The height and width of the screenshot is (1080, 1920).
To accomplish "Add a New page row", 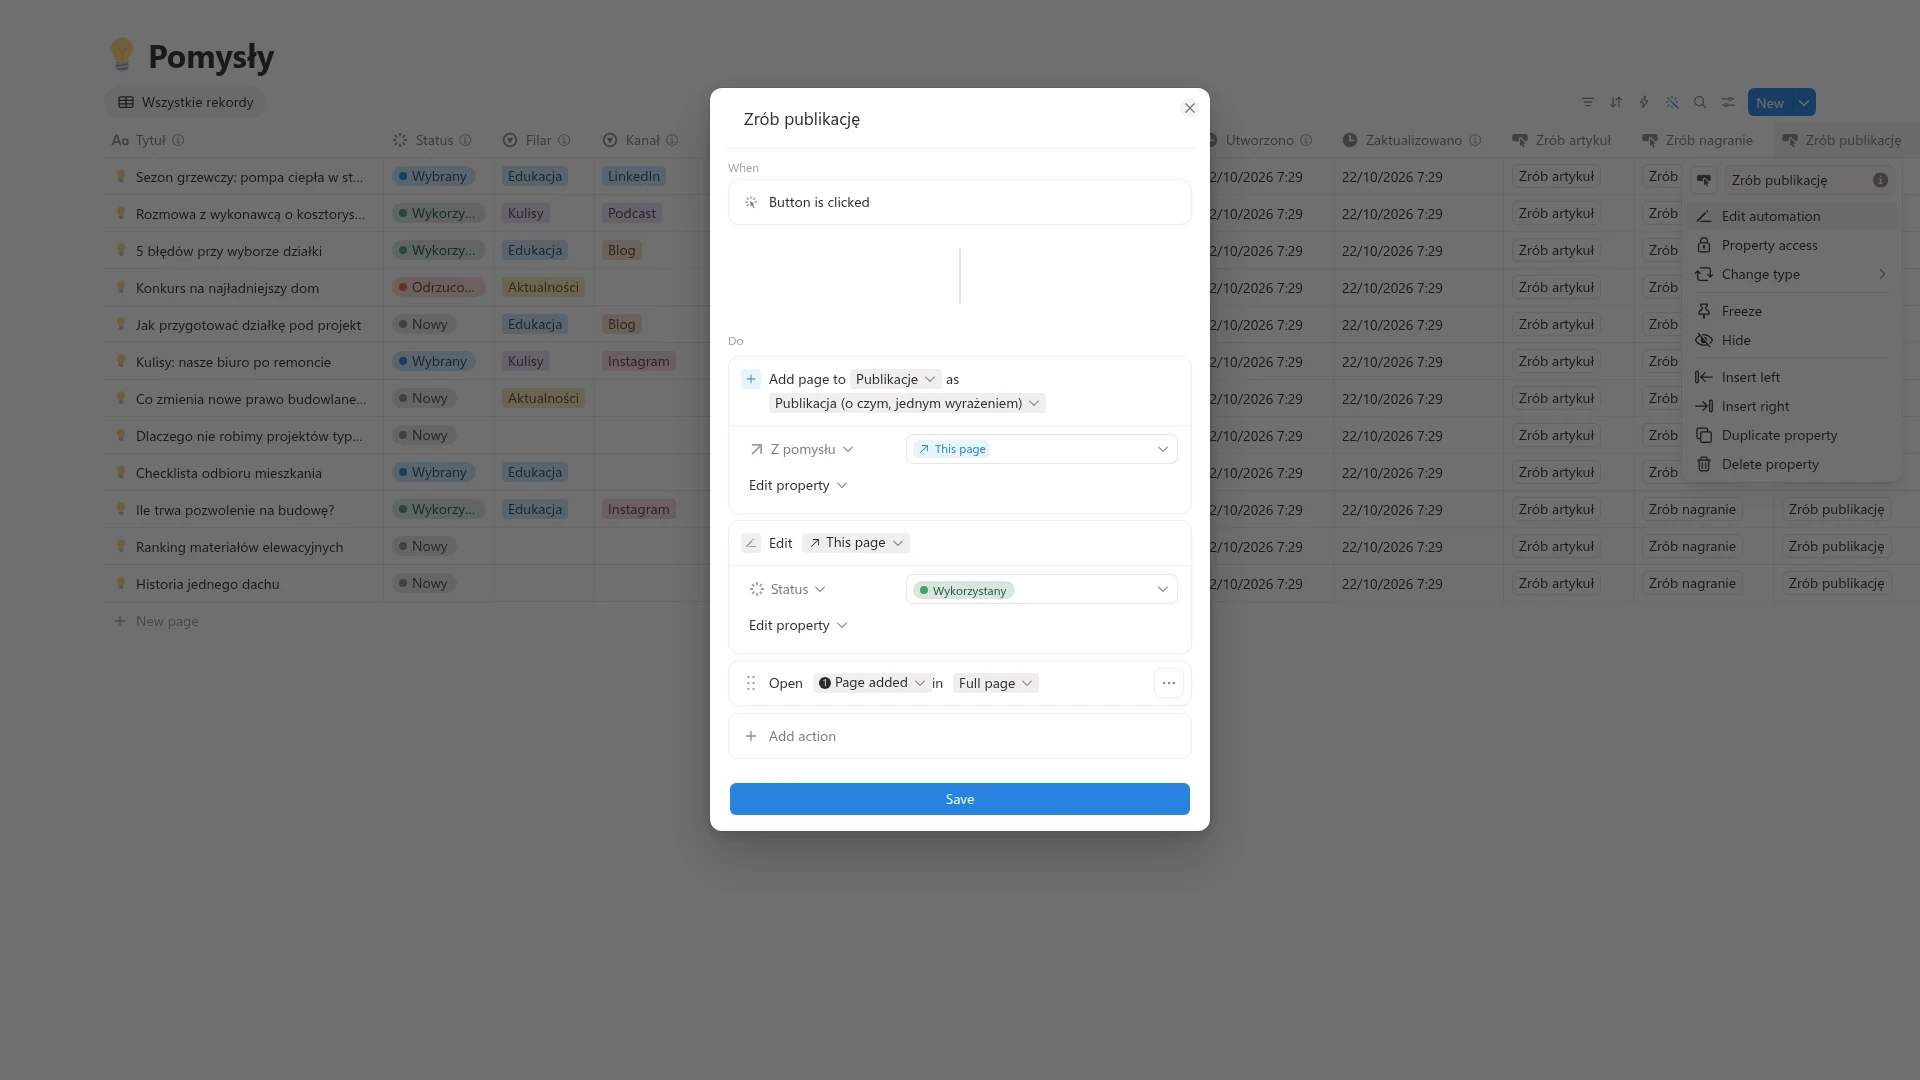I will (156, 621).
